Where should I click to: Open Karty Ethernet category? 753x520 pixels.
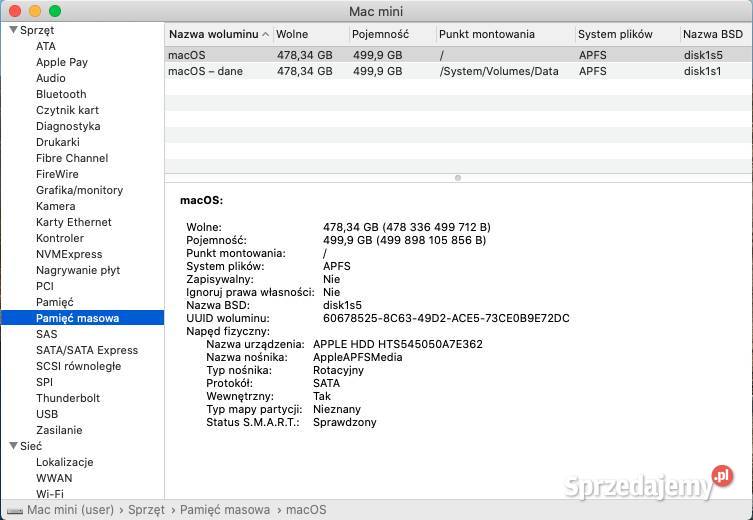(73, 222)
